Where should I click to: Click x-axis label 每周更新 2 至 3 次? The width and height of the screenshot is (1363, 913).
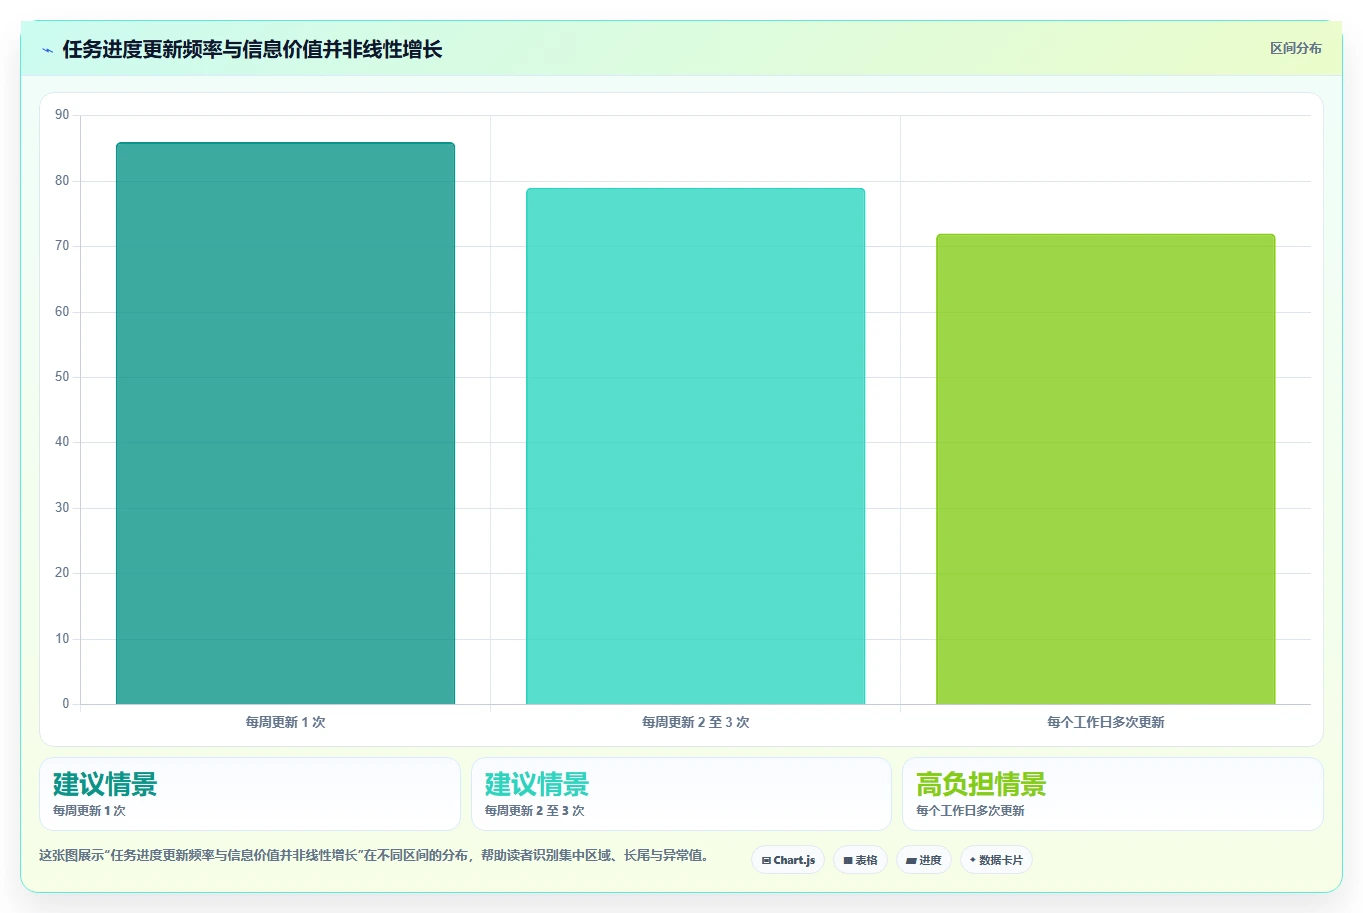coord(695,722)
